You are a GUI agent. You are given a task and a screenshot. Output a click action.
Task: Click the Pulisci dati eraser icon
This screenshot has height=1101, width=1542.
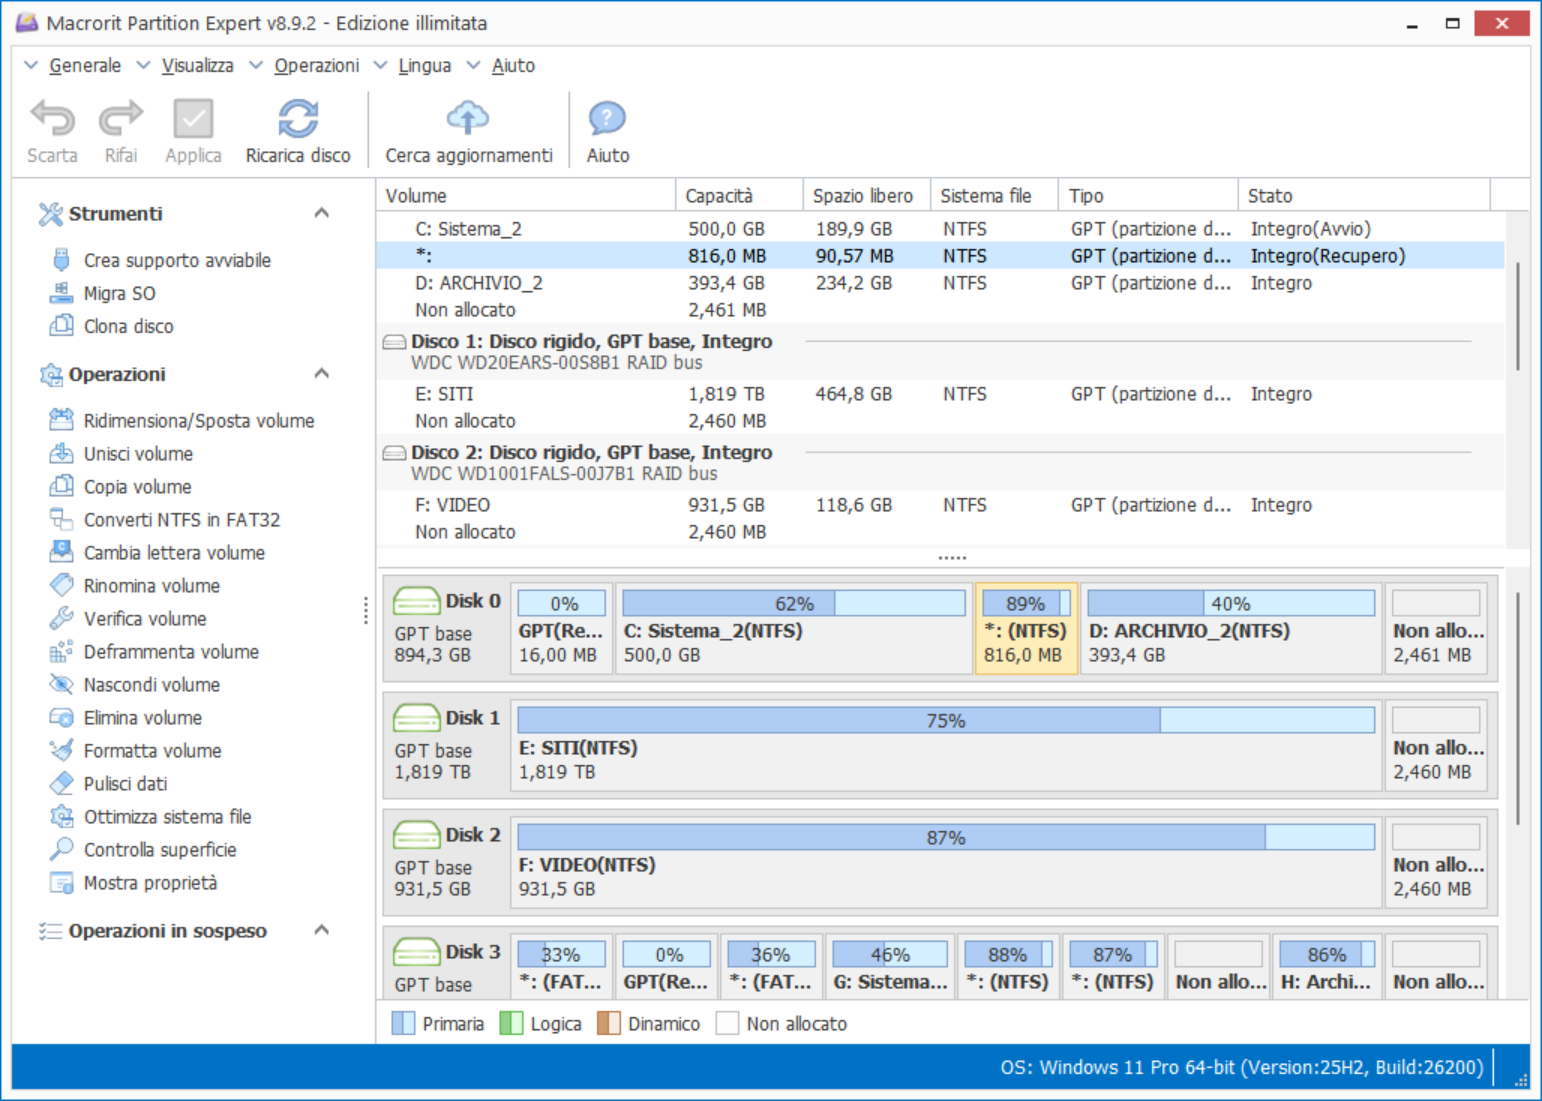click(x=61, y=783)
